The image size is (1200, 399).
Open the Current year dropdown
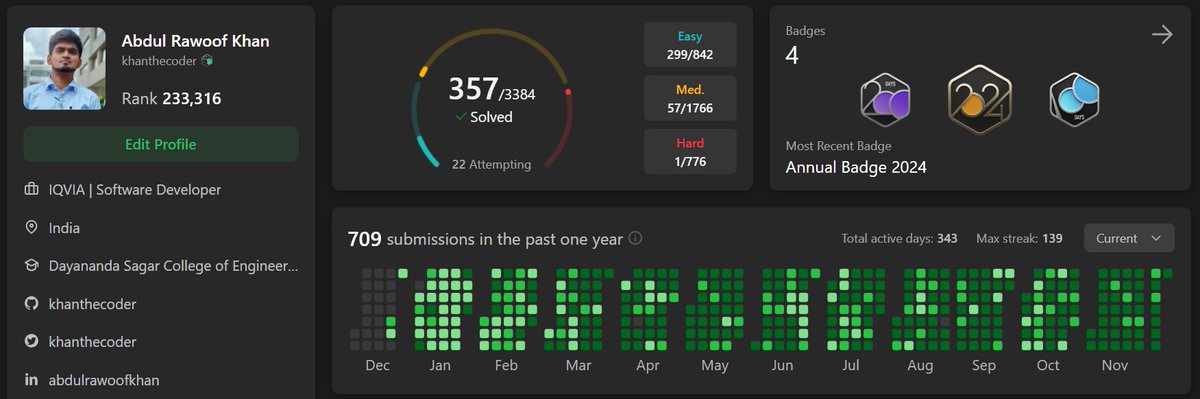tap(1128, 238)
